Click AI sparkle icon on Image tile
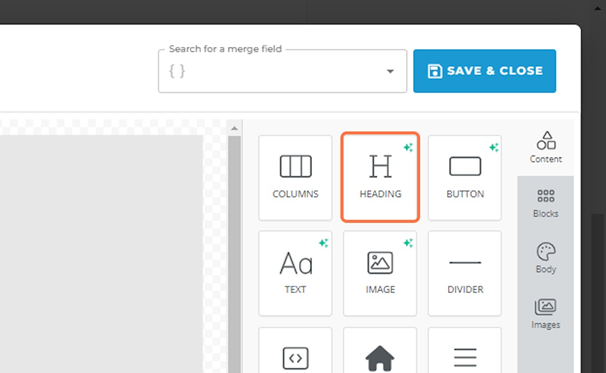606x373 pixels. (x=409, y=243)
